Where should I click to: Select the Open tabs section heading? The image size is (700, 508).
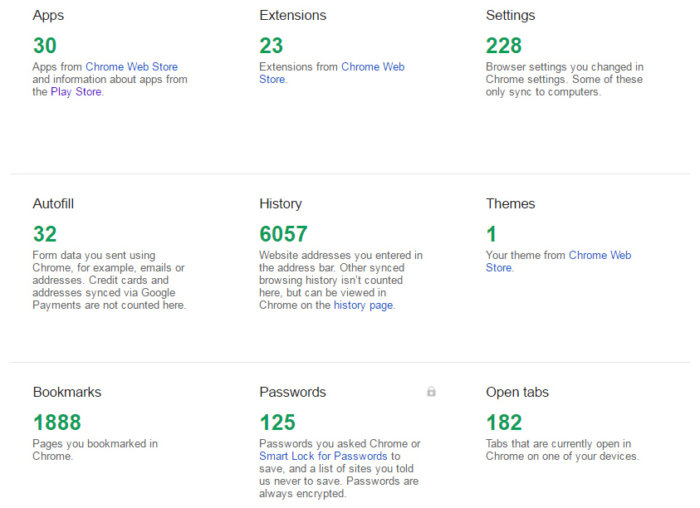(517, 392)
